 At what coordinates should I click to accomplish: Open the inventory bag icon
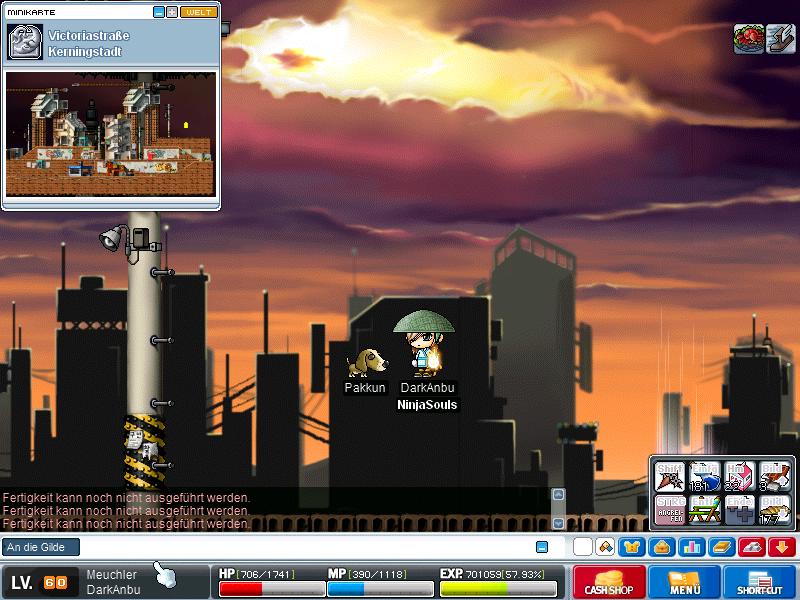[x=661, y=547]
